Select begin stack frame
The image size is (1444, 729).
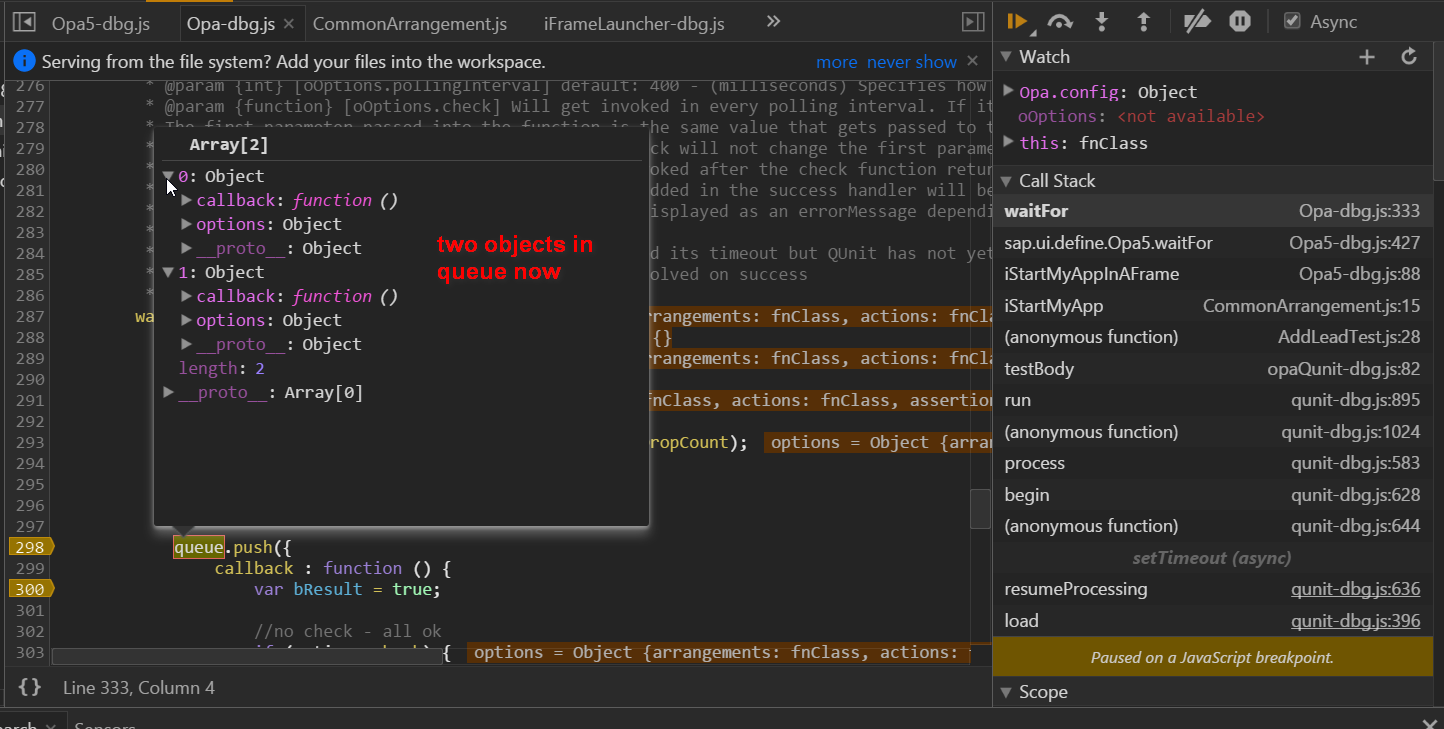(1212, 495)
